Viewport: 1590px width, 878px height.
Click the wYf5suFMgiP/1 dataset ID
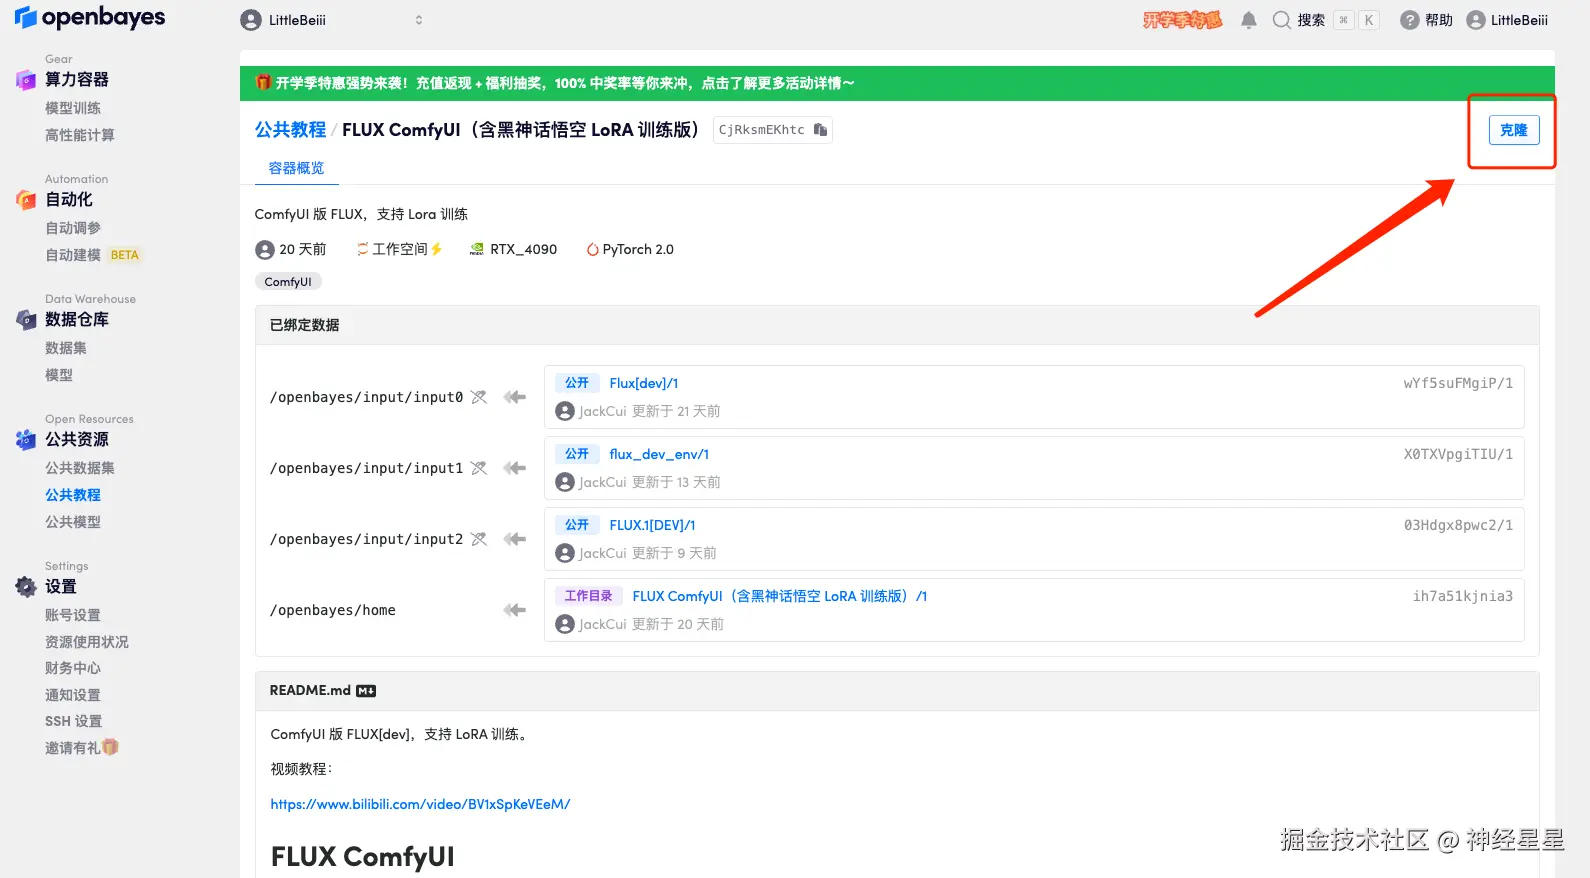1458,383
